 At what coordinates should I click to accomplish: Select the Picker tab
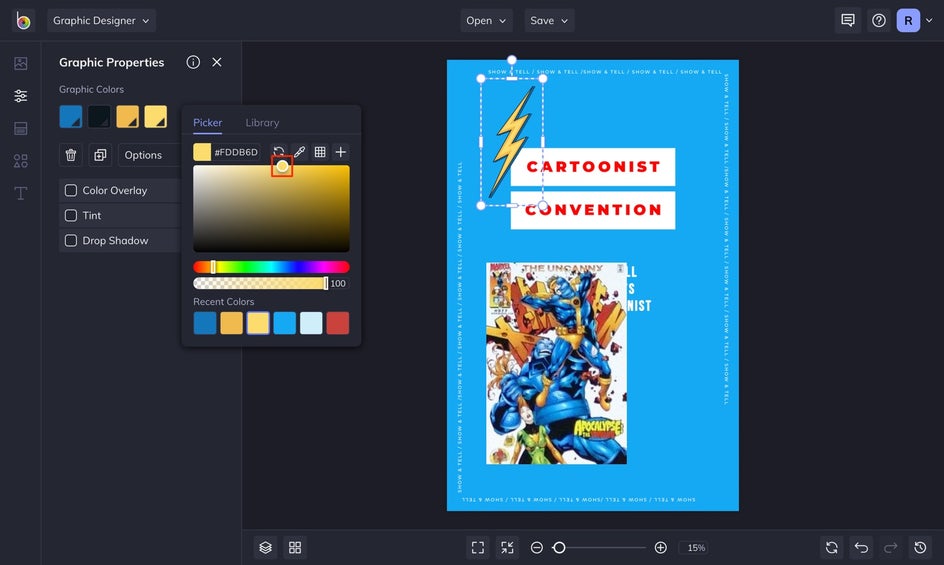[208, 122]
